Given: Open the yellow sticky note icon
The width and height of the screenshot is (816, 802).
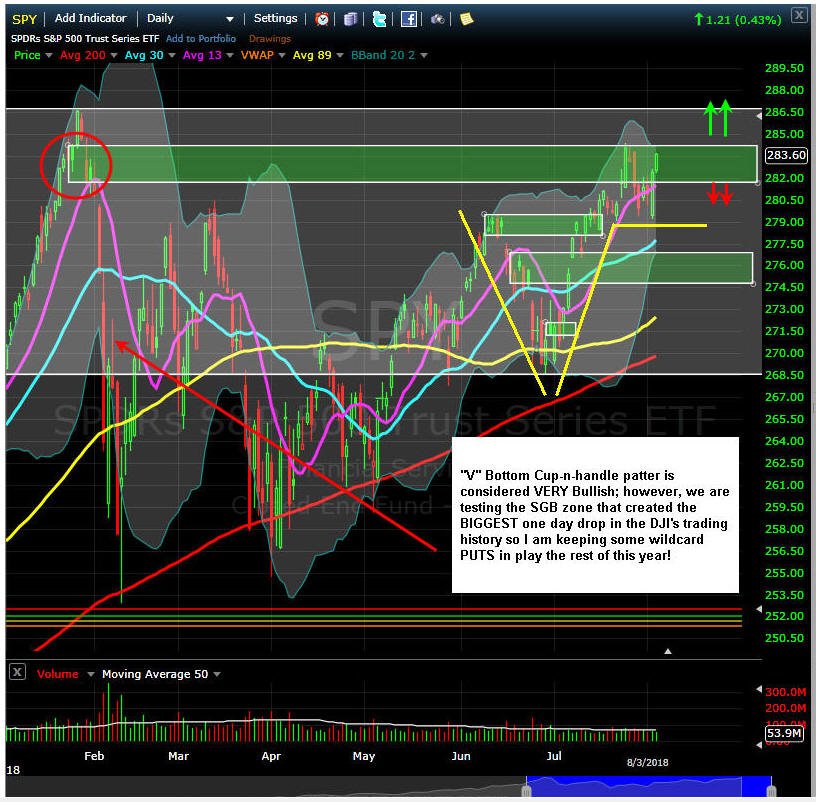Looking at the screenshot, I should tap(466, 19).
